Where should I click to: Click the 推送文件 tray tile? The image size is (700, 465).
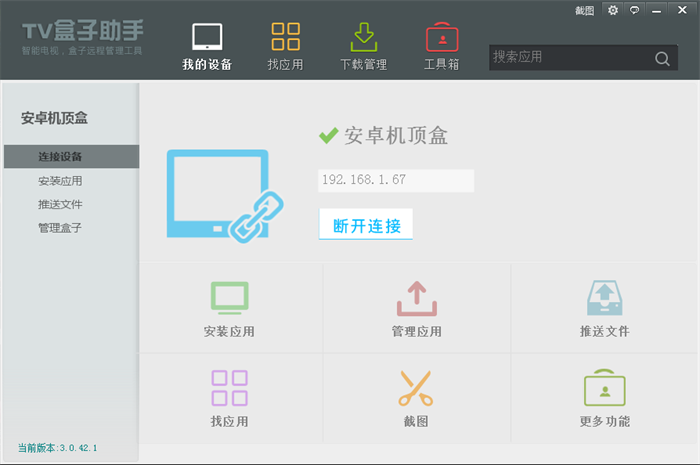click(604, 309)
